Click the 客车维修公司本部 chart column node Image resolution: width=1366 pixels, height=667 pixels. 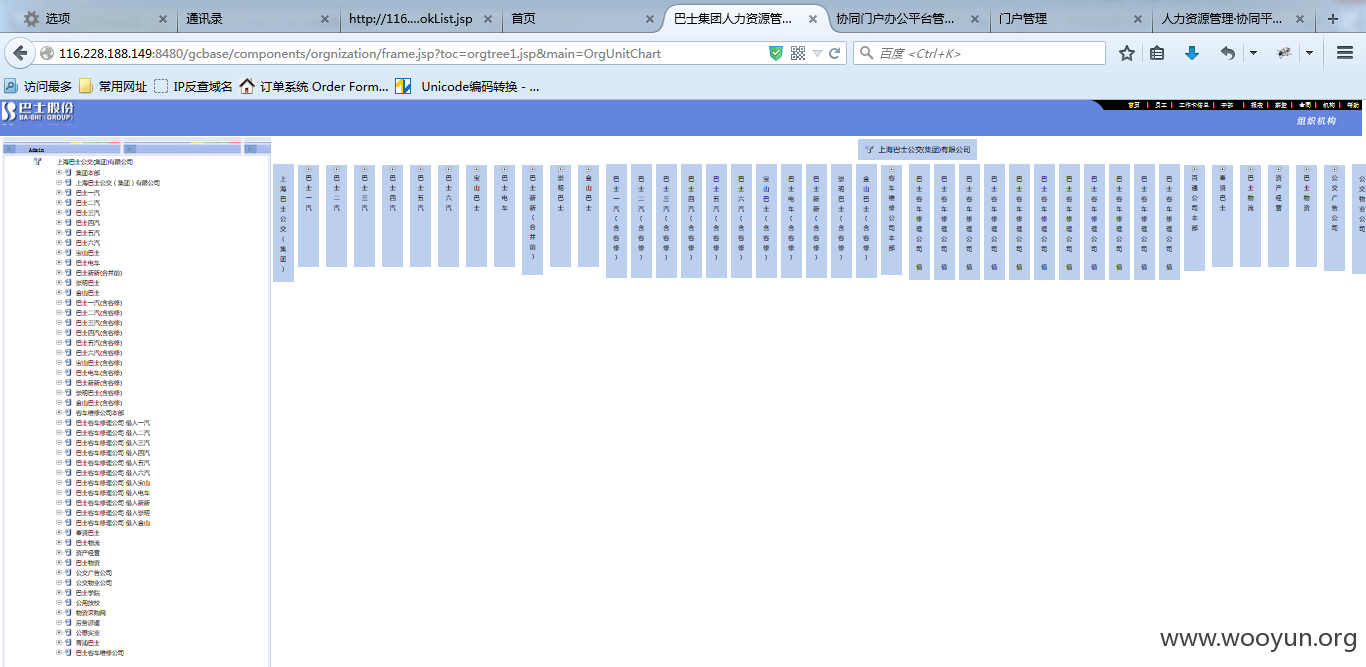(891, 220)
